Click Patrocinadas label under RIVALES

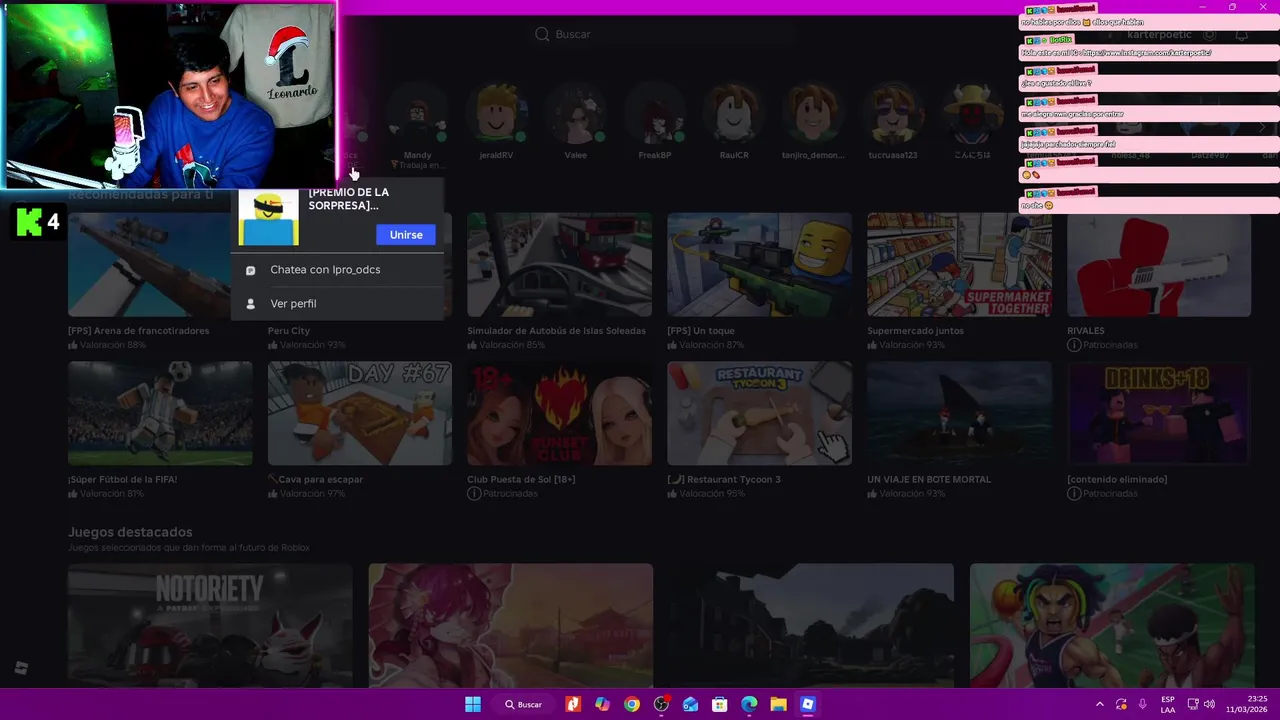coord(1109,345)
